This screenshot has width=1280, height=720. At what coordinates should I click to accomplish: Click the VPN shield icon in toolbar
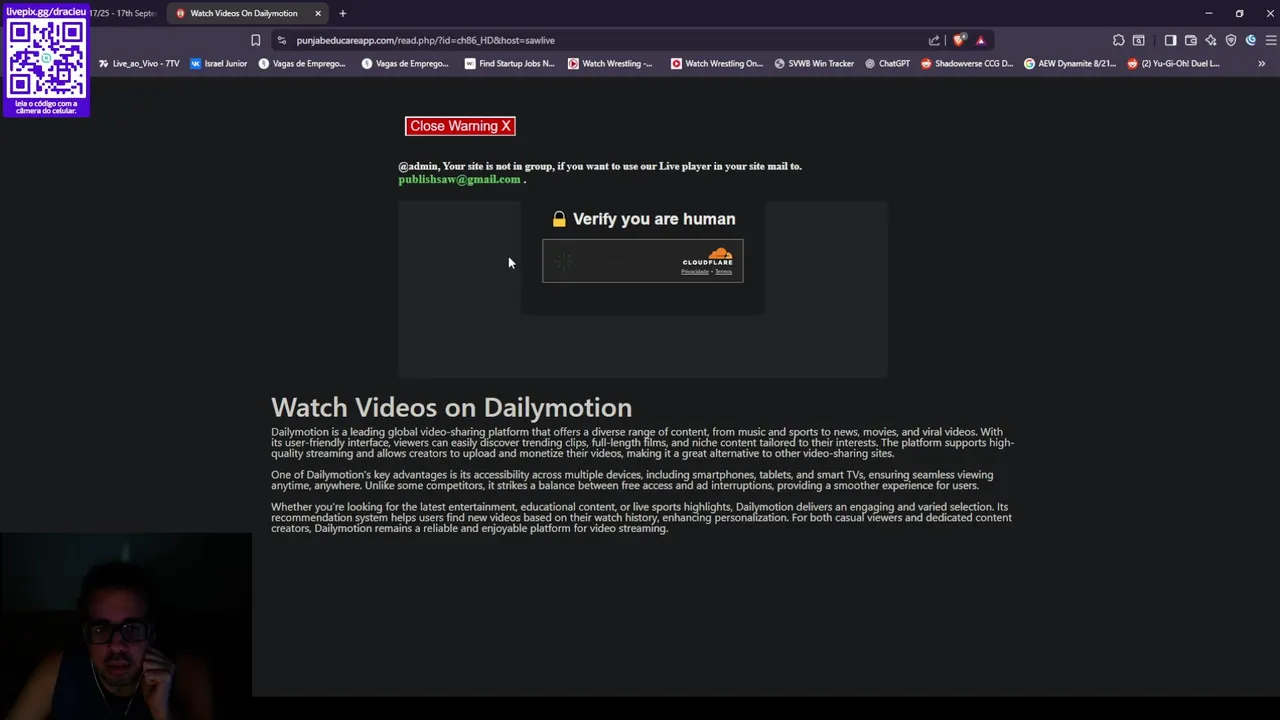click(1230, 40)
